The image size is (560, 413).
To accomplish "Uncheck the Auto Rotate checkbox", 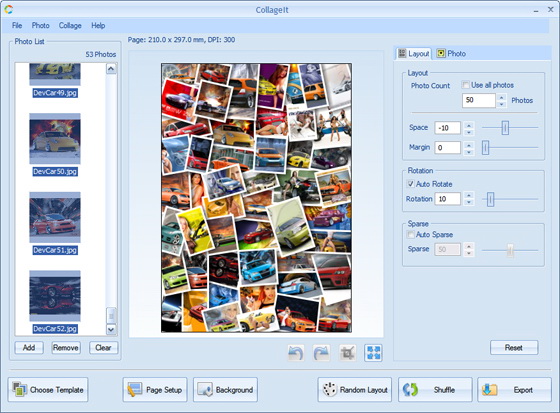I will (x=410, y=184).
